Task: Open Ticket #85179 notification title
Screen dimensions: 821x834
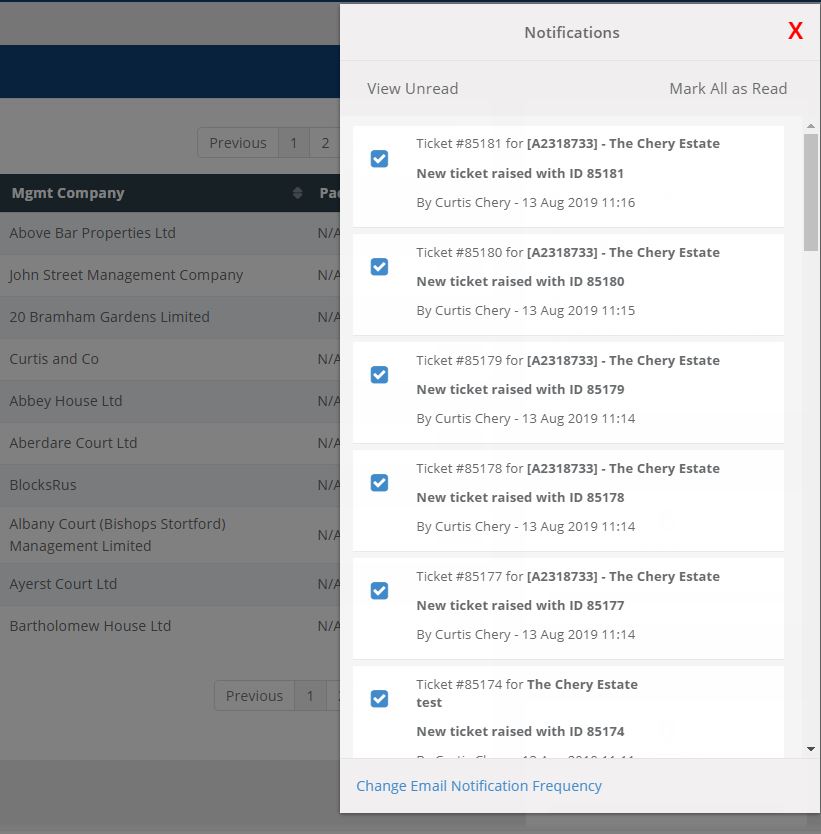Action: click(x=568, y=360)
